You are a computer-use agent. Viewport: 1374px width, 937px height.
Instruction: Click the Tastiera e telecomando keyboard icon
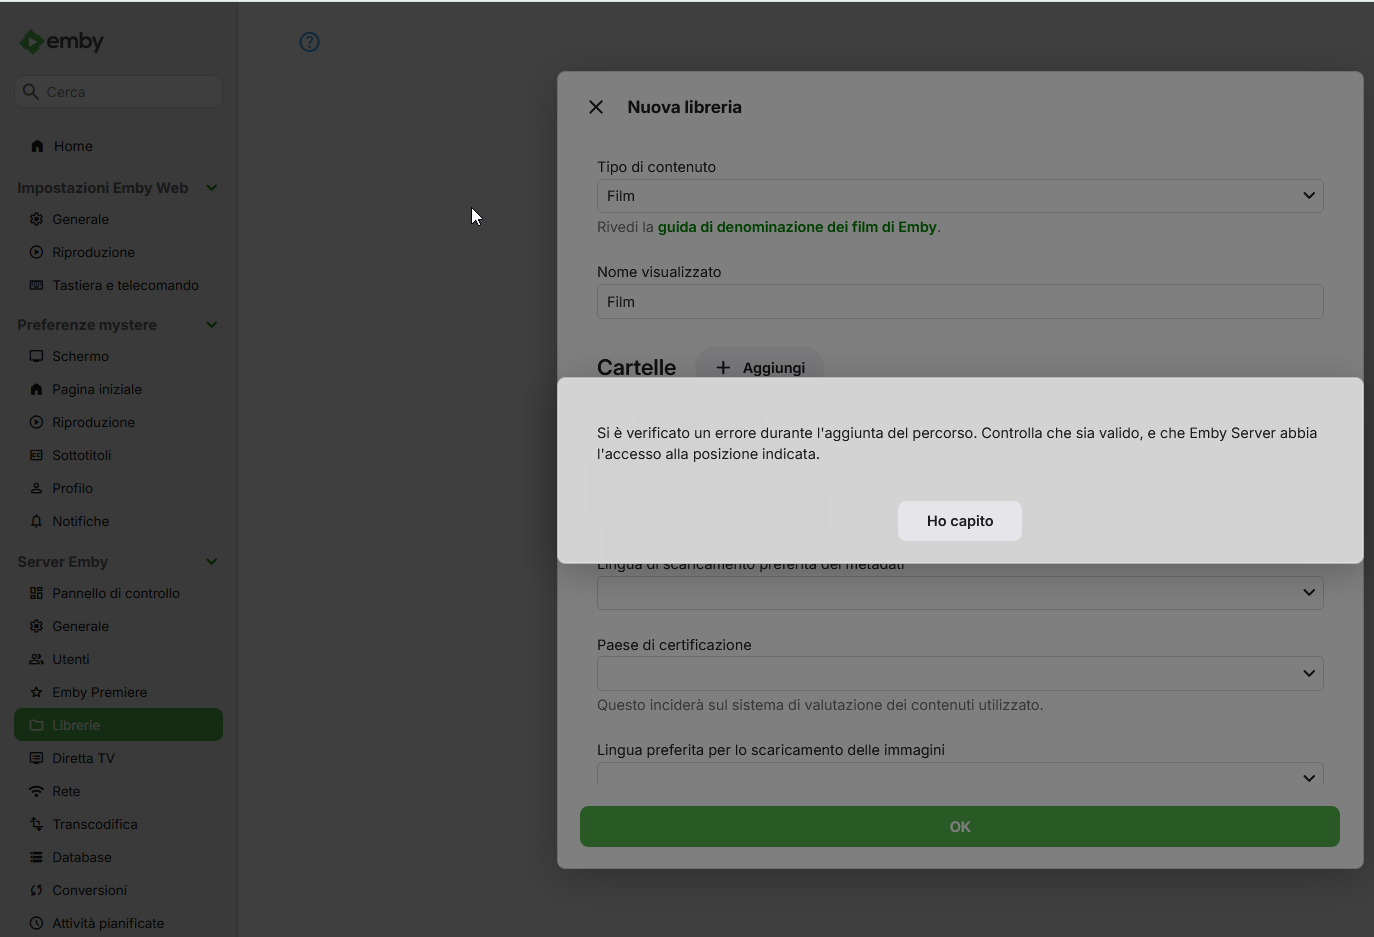[36, 285]
